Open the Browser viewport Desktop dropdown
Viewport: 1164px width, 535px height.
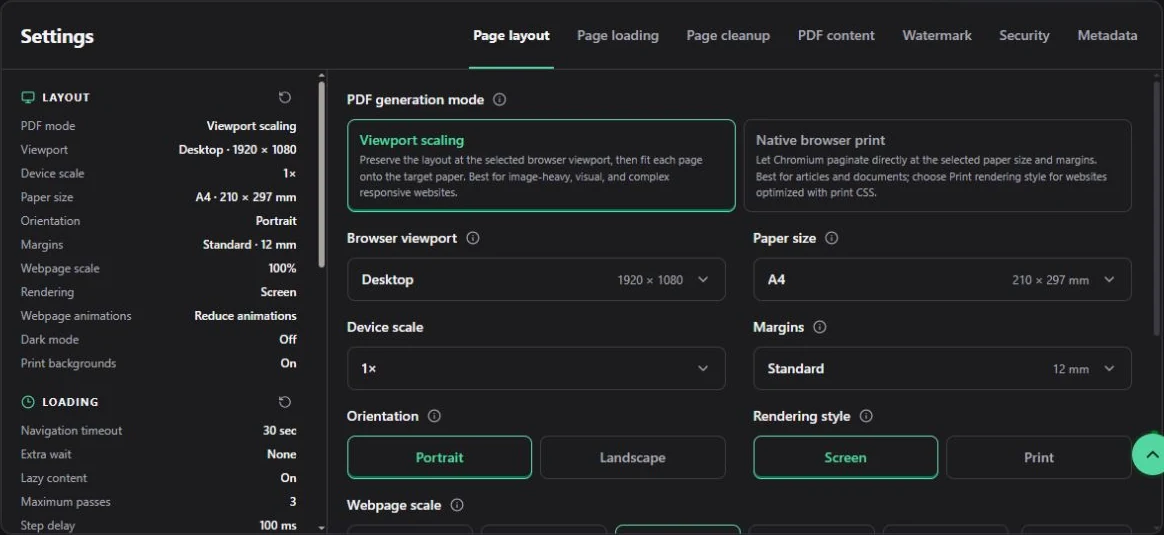(536, 280)
